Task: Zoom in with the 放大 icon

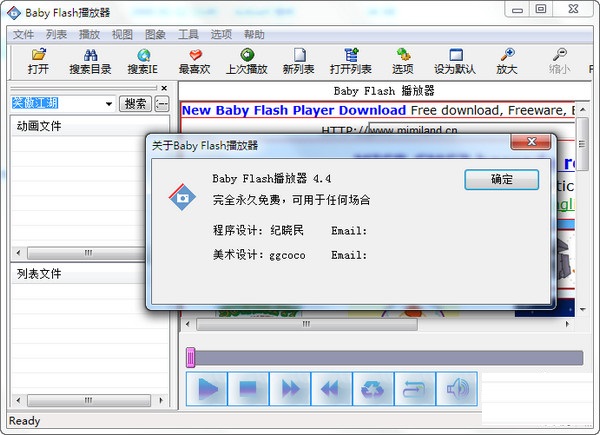Action: [507, 60]
